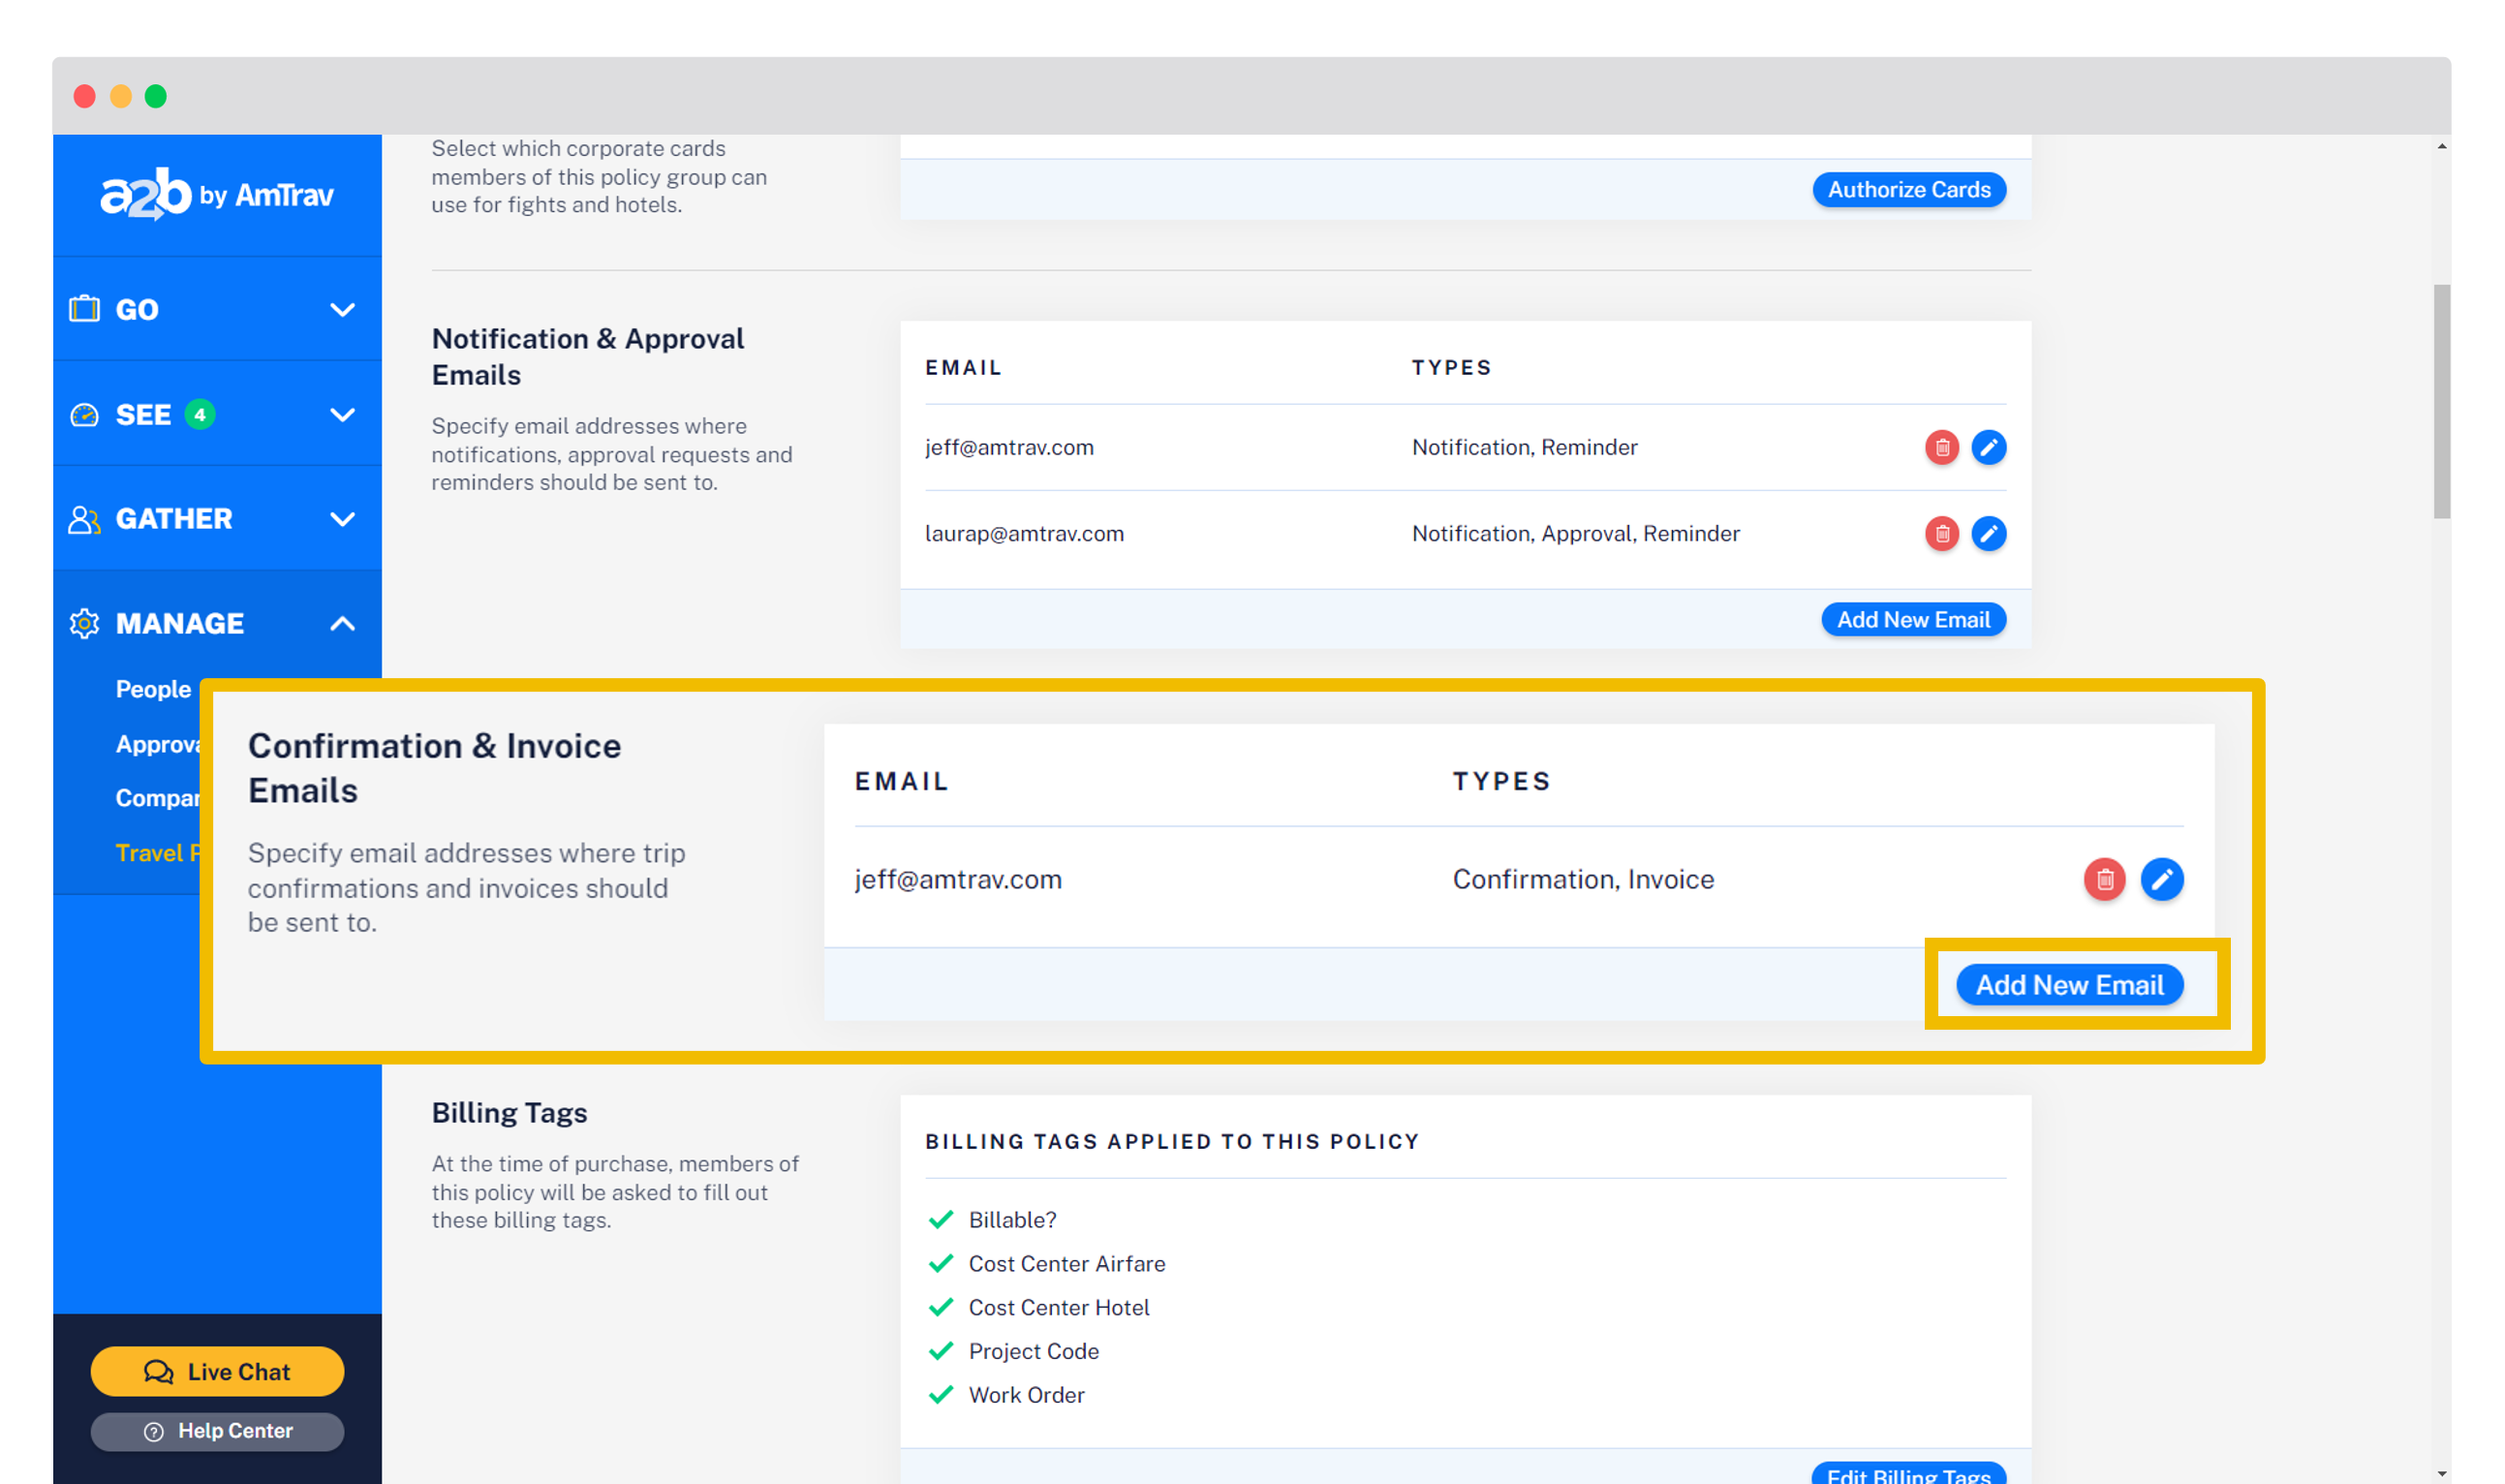The height and width of the screenshot is (1484, 2505).
Task: Expand the SEE menu chevron
Action: coord(342,415)
